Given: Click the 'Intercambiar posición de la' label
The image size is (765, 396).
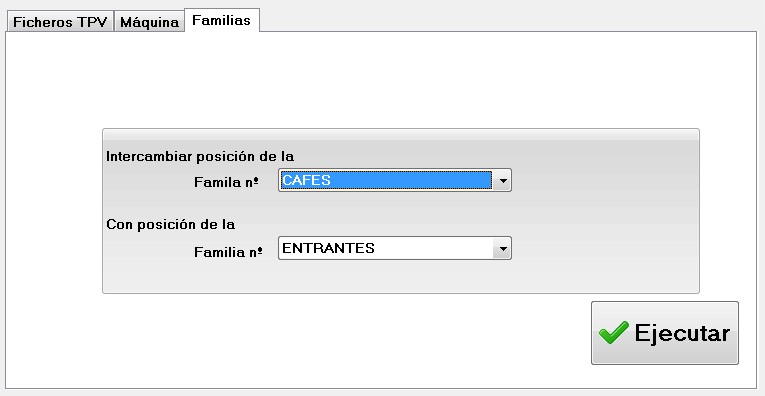Looking at the screenshot, I should tap(200, 157).
